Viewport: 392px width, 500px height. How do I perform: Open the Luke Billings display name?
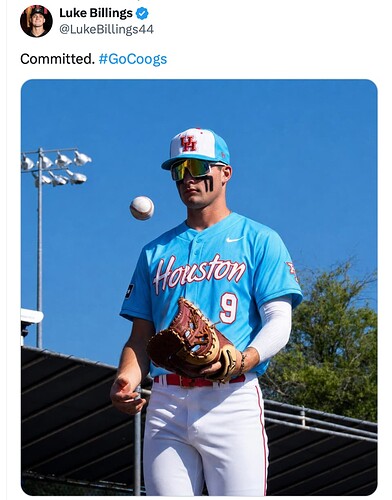(96, 13)
